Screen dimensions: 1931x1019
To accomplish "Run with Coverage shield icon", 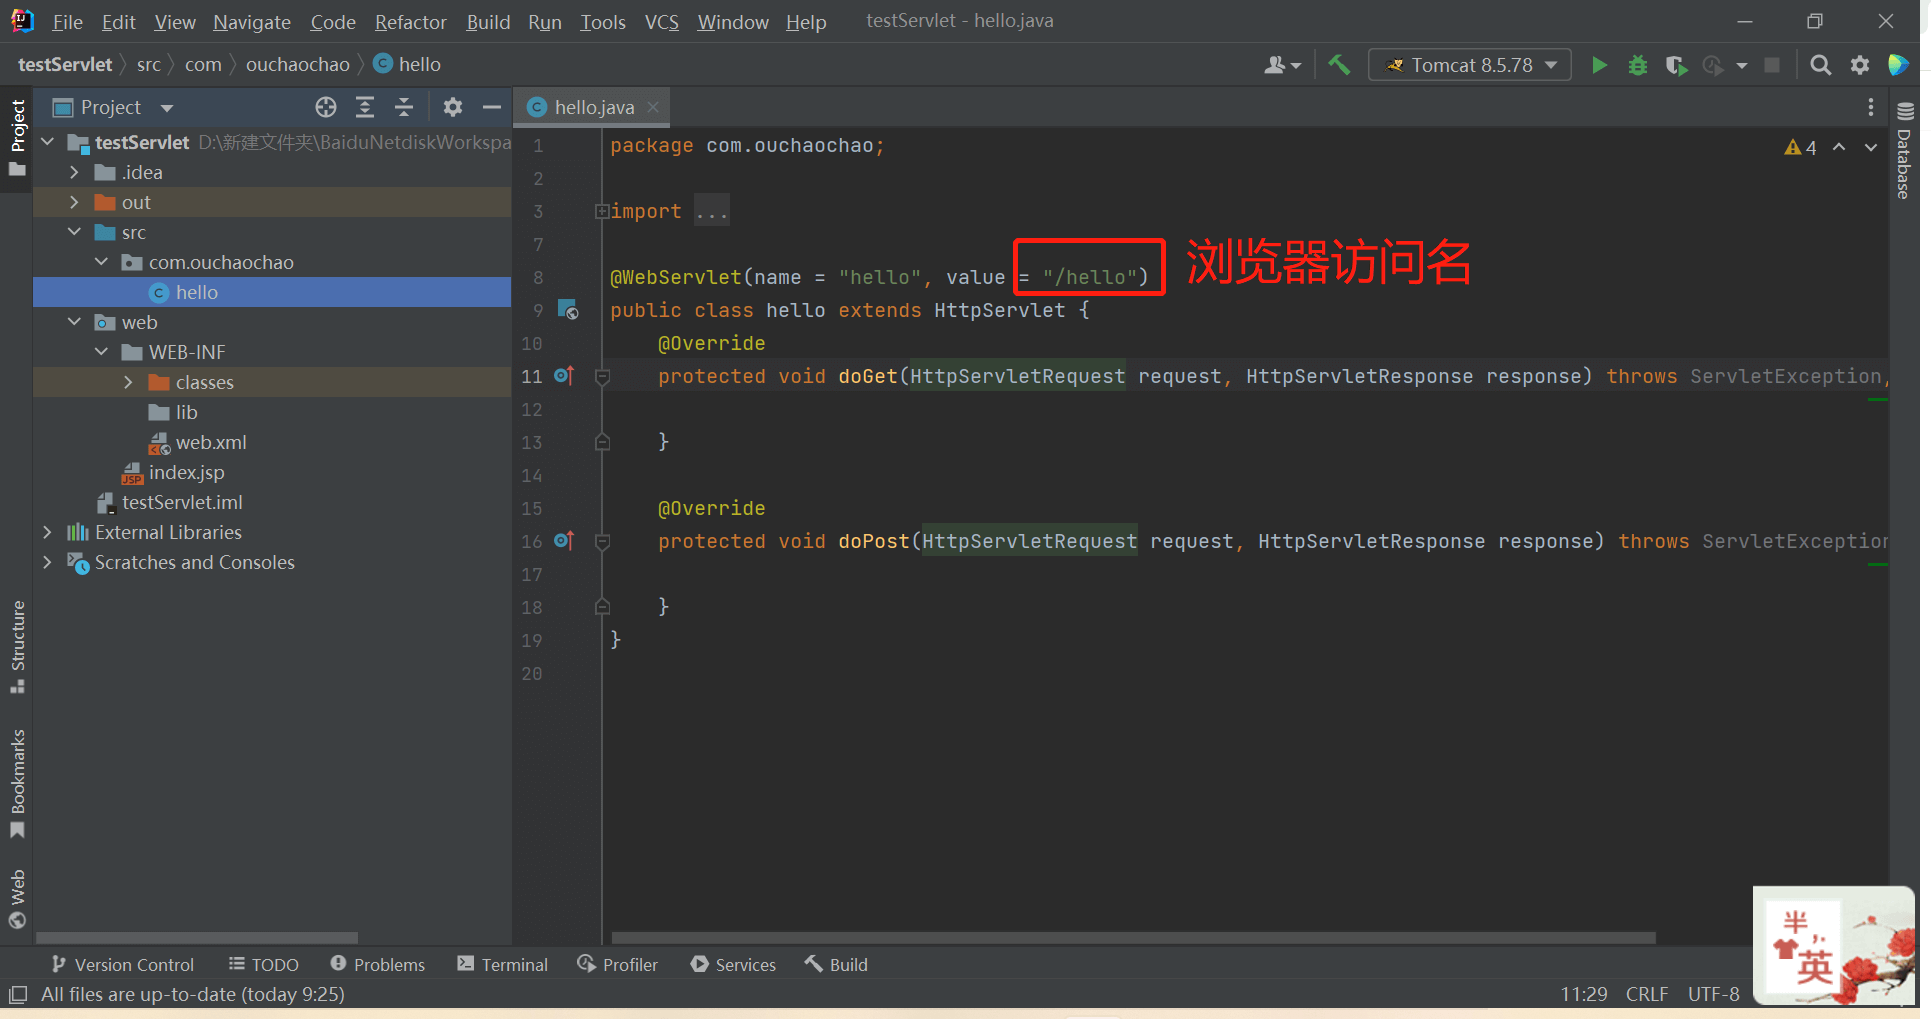I will [1676, 65].
